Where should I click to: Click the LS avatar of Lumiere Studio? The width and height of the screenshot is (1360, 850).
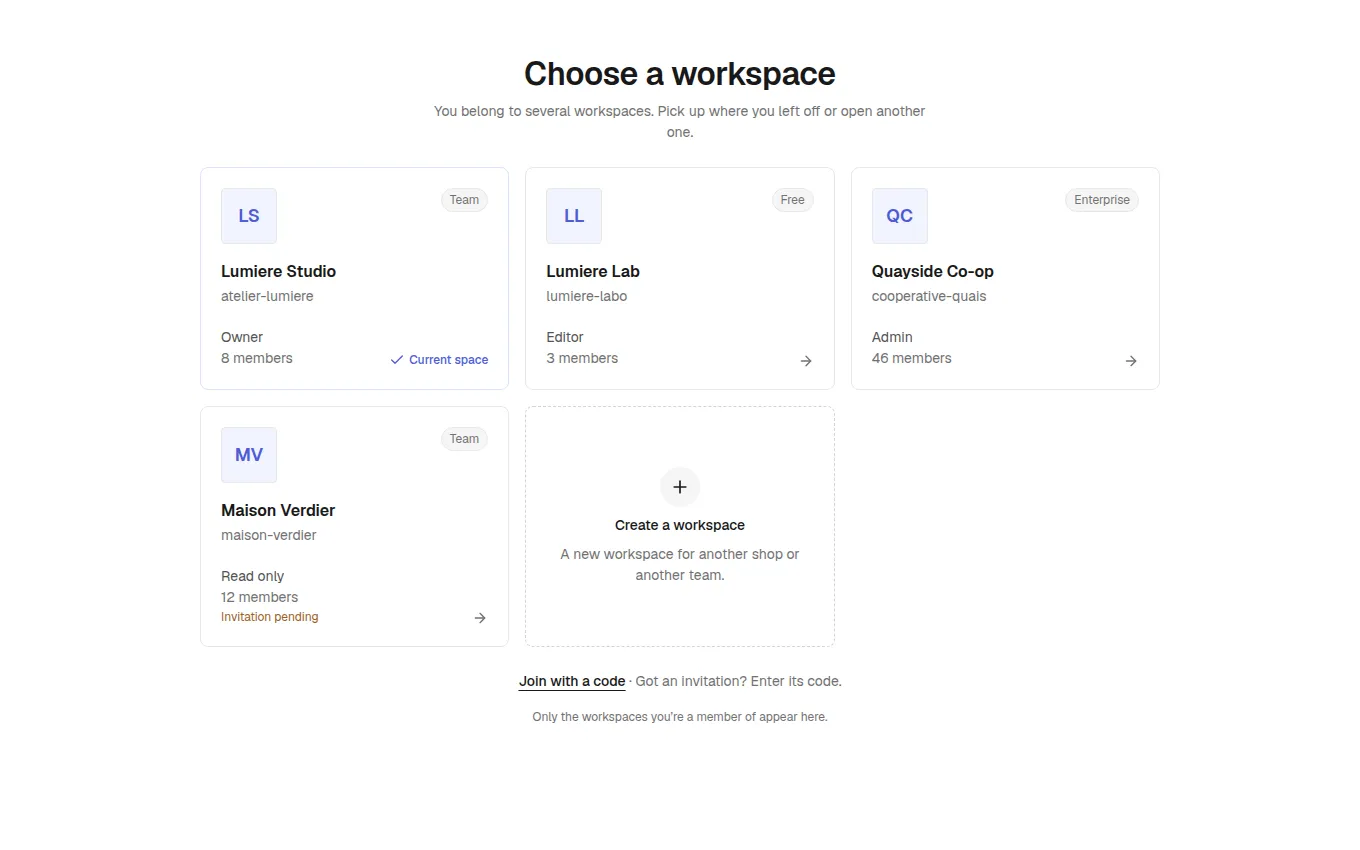click(x=249, y=216)
